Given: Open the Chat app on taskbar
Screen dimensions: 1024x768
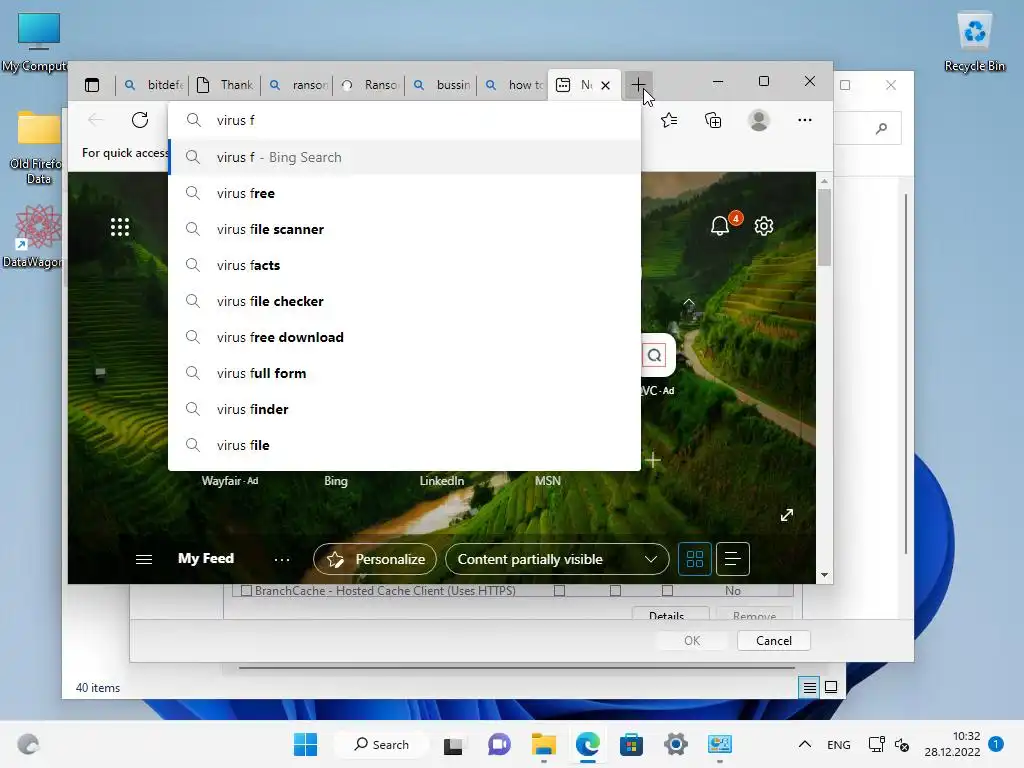Looking at the screenshot, I should pyautogui.click(x=499, y=744).
